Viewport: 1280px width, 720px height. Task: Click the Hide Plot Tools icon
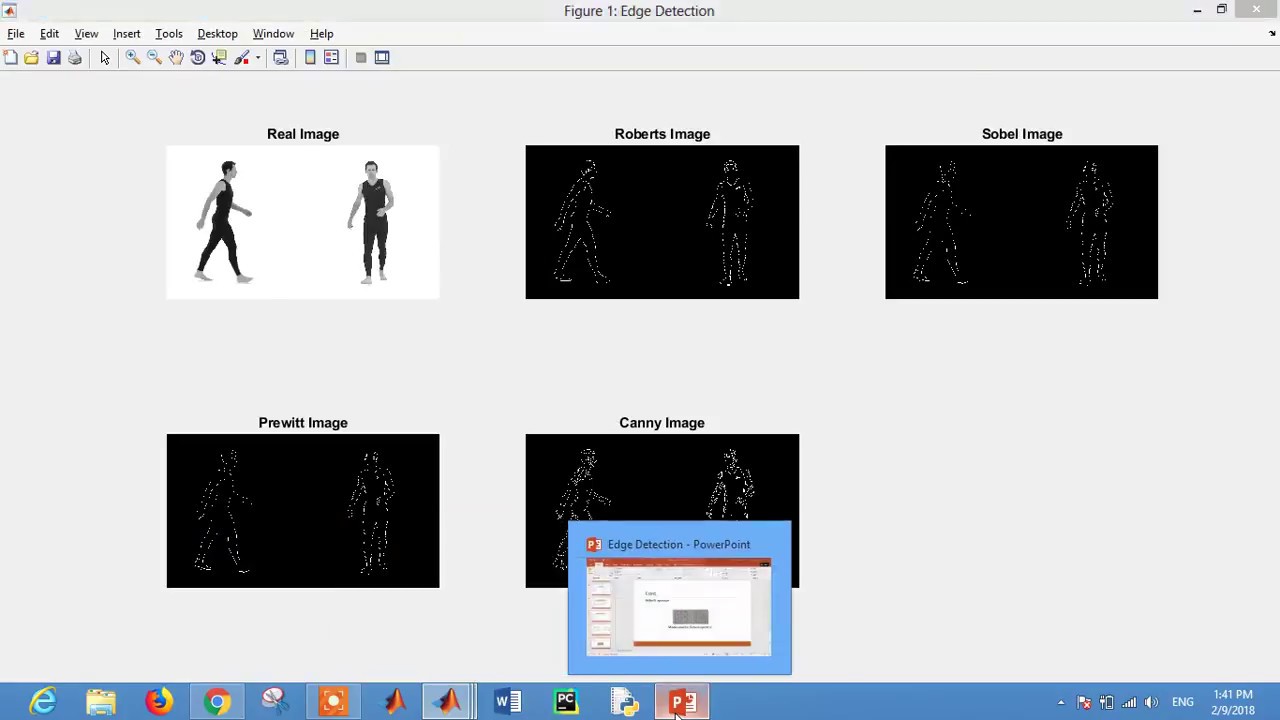click(361, 58)
